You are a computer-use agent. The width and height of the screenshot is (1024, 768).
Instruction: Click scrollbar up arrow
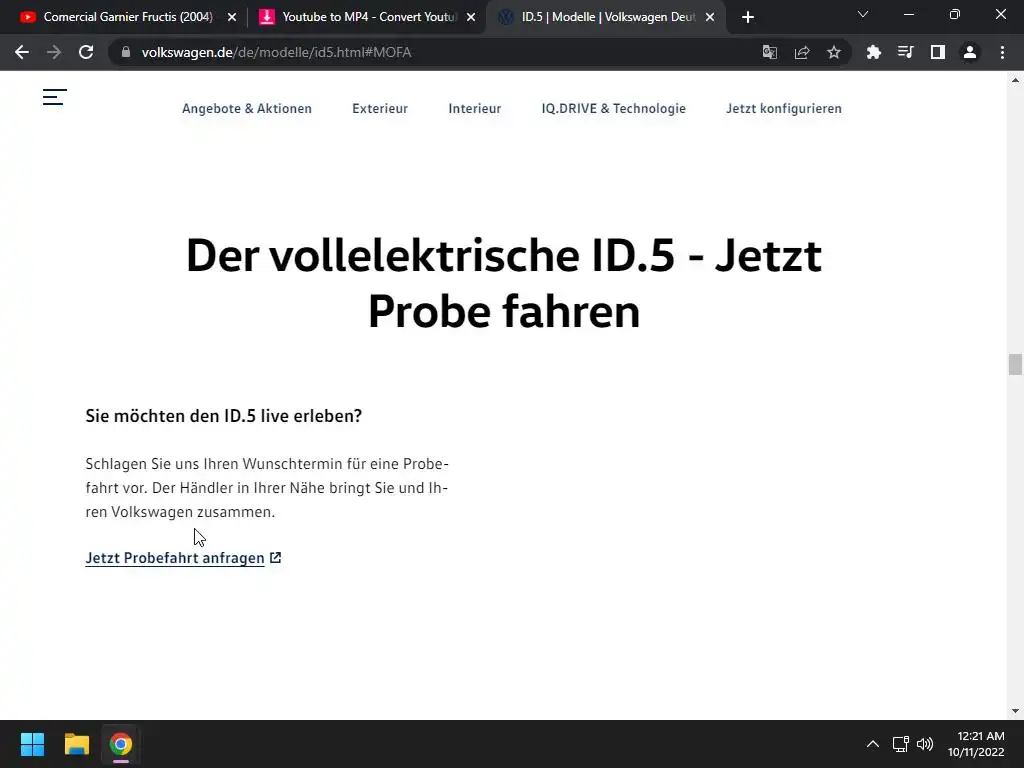pos(1015,80)
